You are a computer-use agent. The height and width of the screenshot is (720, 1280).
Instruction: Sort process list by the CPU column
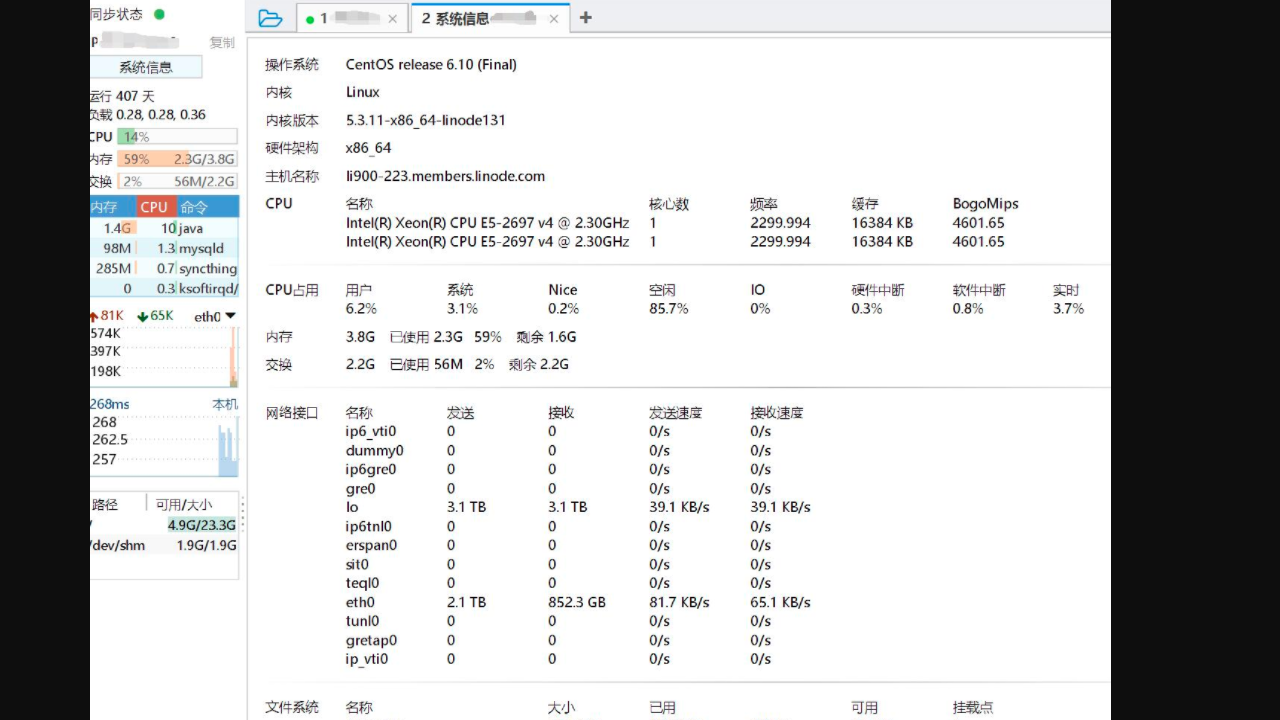click(154, 206)
